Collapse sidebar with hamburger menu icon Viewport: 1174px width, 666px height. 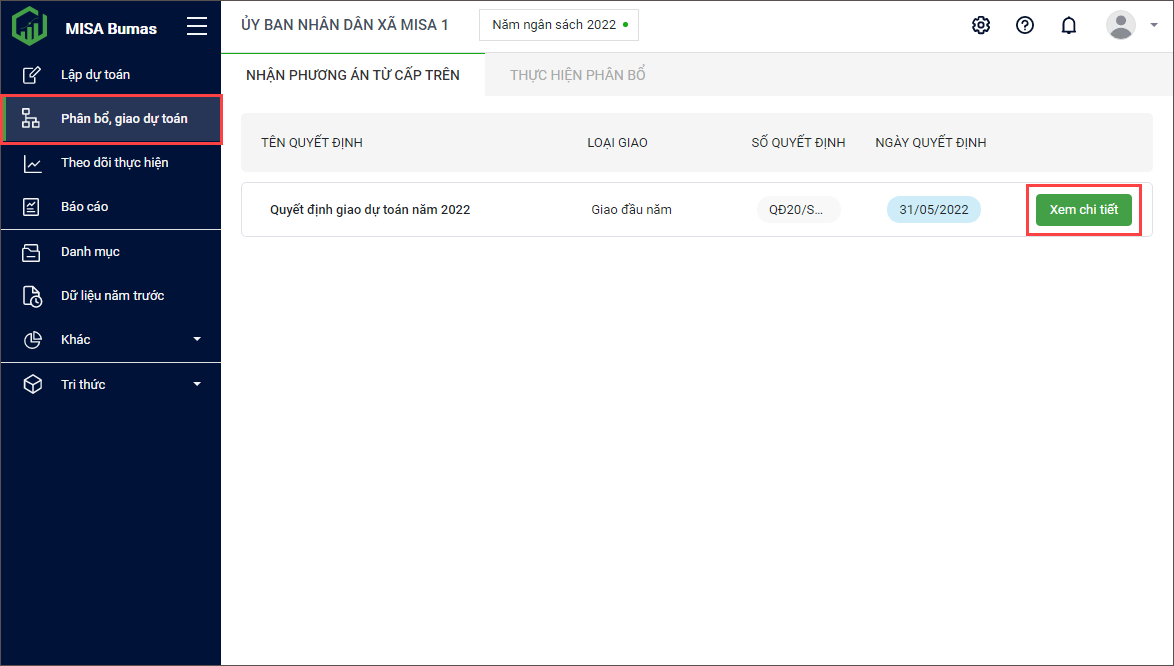[197, 27]
